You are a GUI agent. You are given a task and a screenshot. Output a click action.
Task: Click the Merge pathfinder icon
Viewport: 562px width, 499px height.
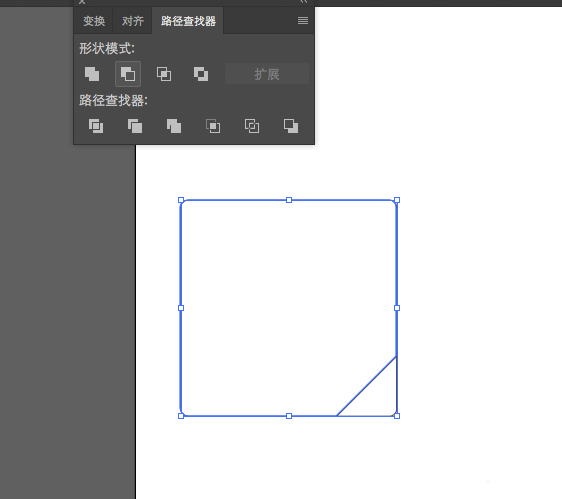pyautogui.click(x=174, y=126)
